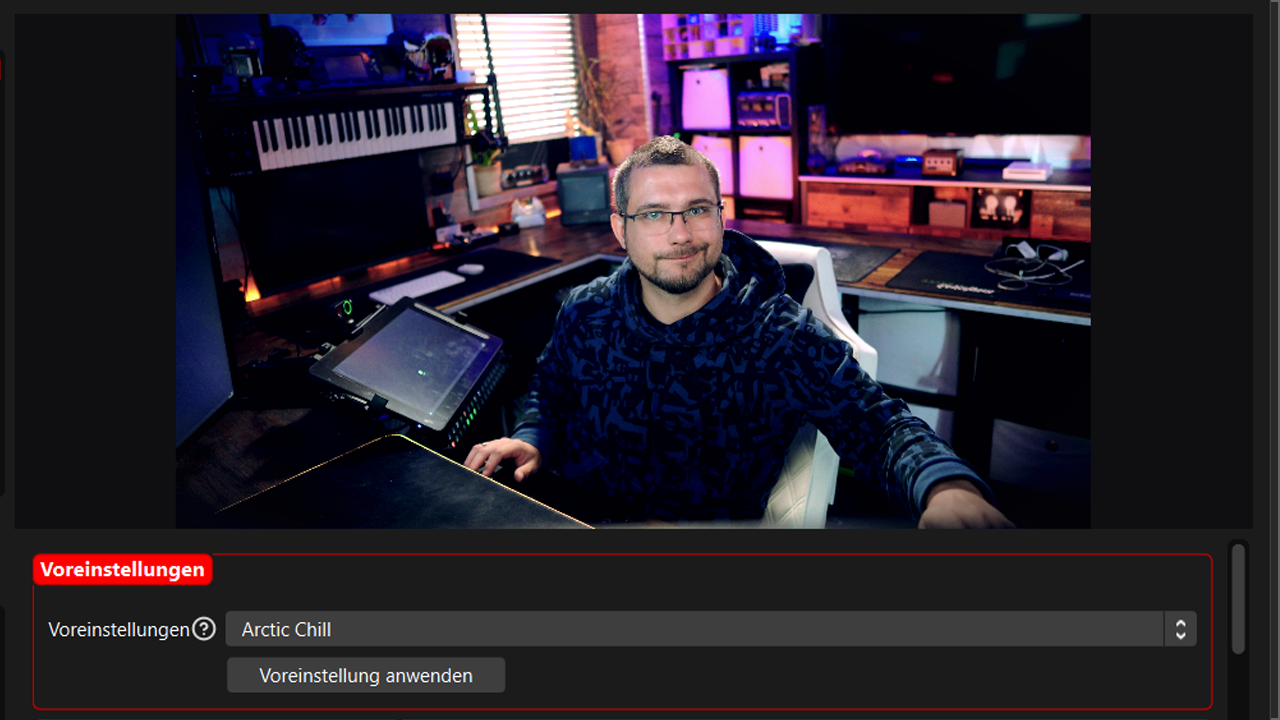Click the red Voreinstellungen section header
This screenshot has height=720, width=1280.
point(122,570)
